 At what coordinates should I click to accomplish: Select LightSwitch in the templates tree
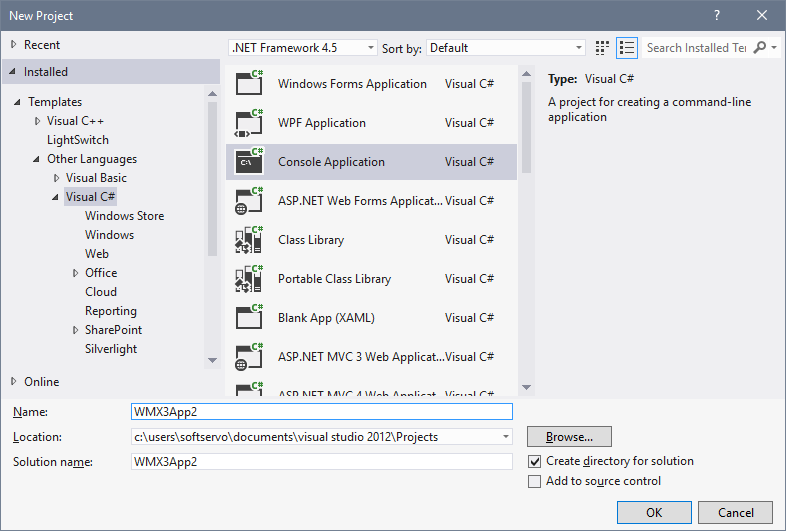78,140
